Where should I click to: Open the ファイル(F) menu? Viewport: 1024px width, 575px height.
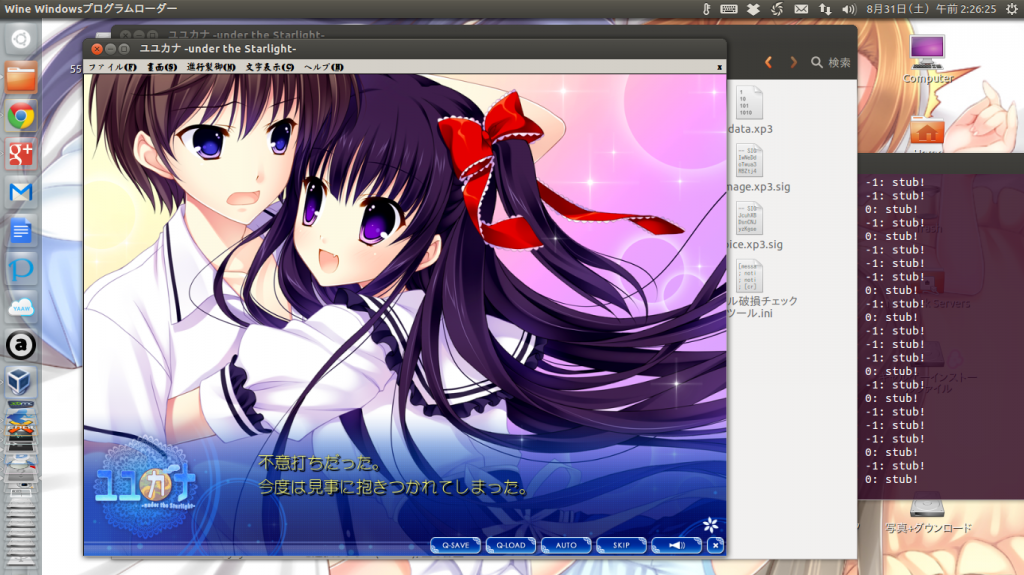coord(112,67)
